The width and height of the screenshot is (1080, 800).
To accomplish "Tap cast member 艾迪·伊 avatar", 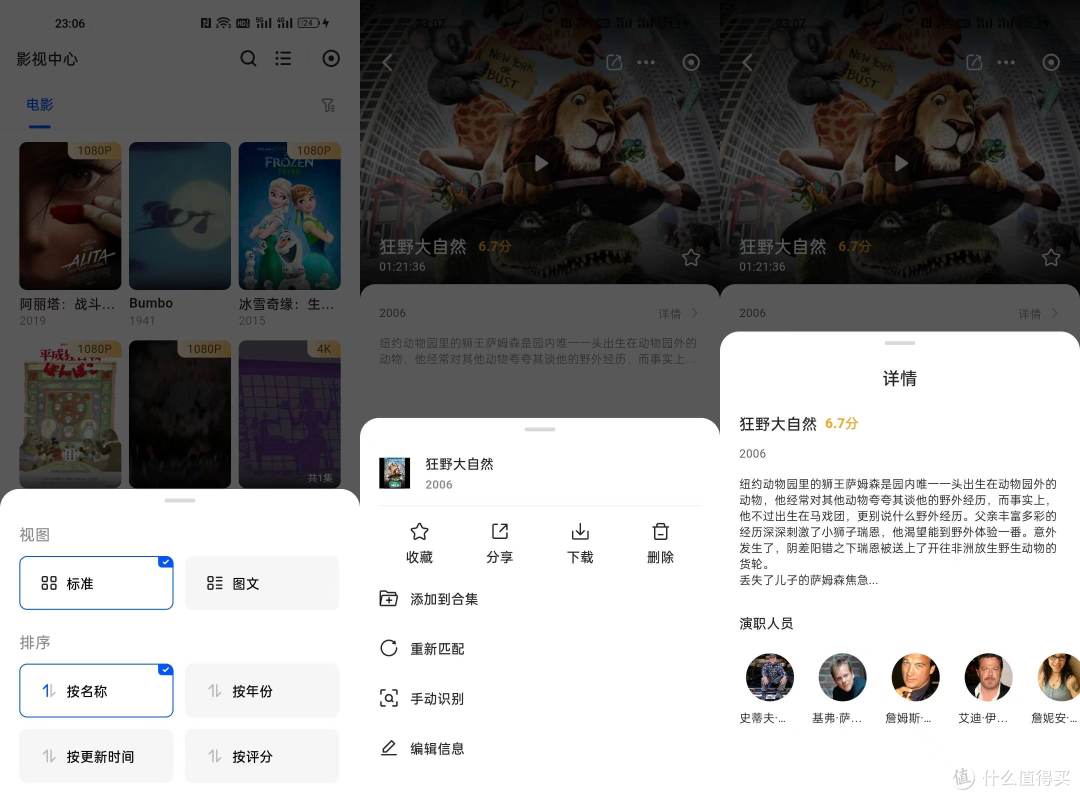I will pos(988,677).
